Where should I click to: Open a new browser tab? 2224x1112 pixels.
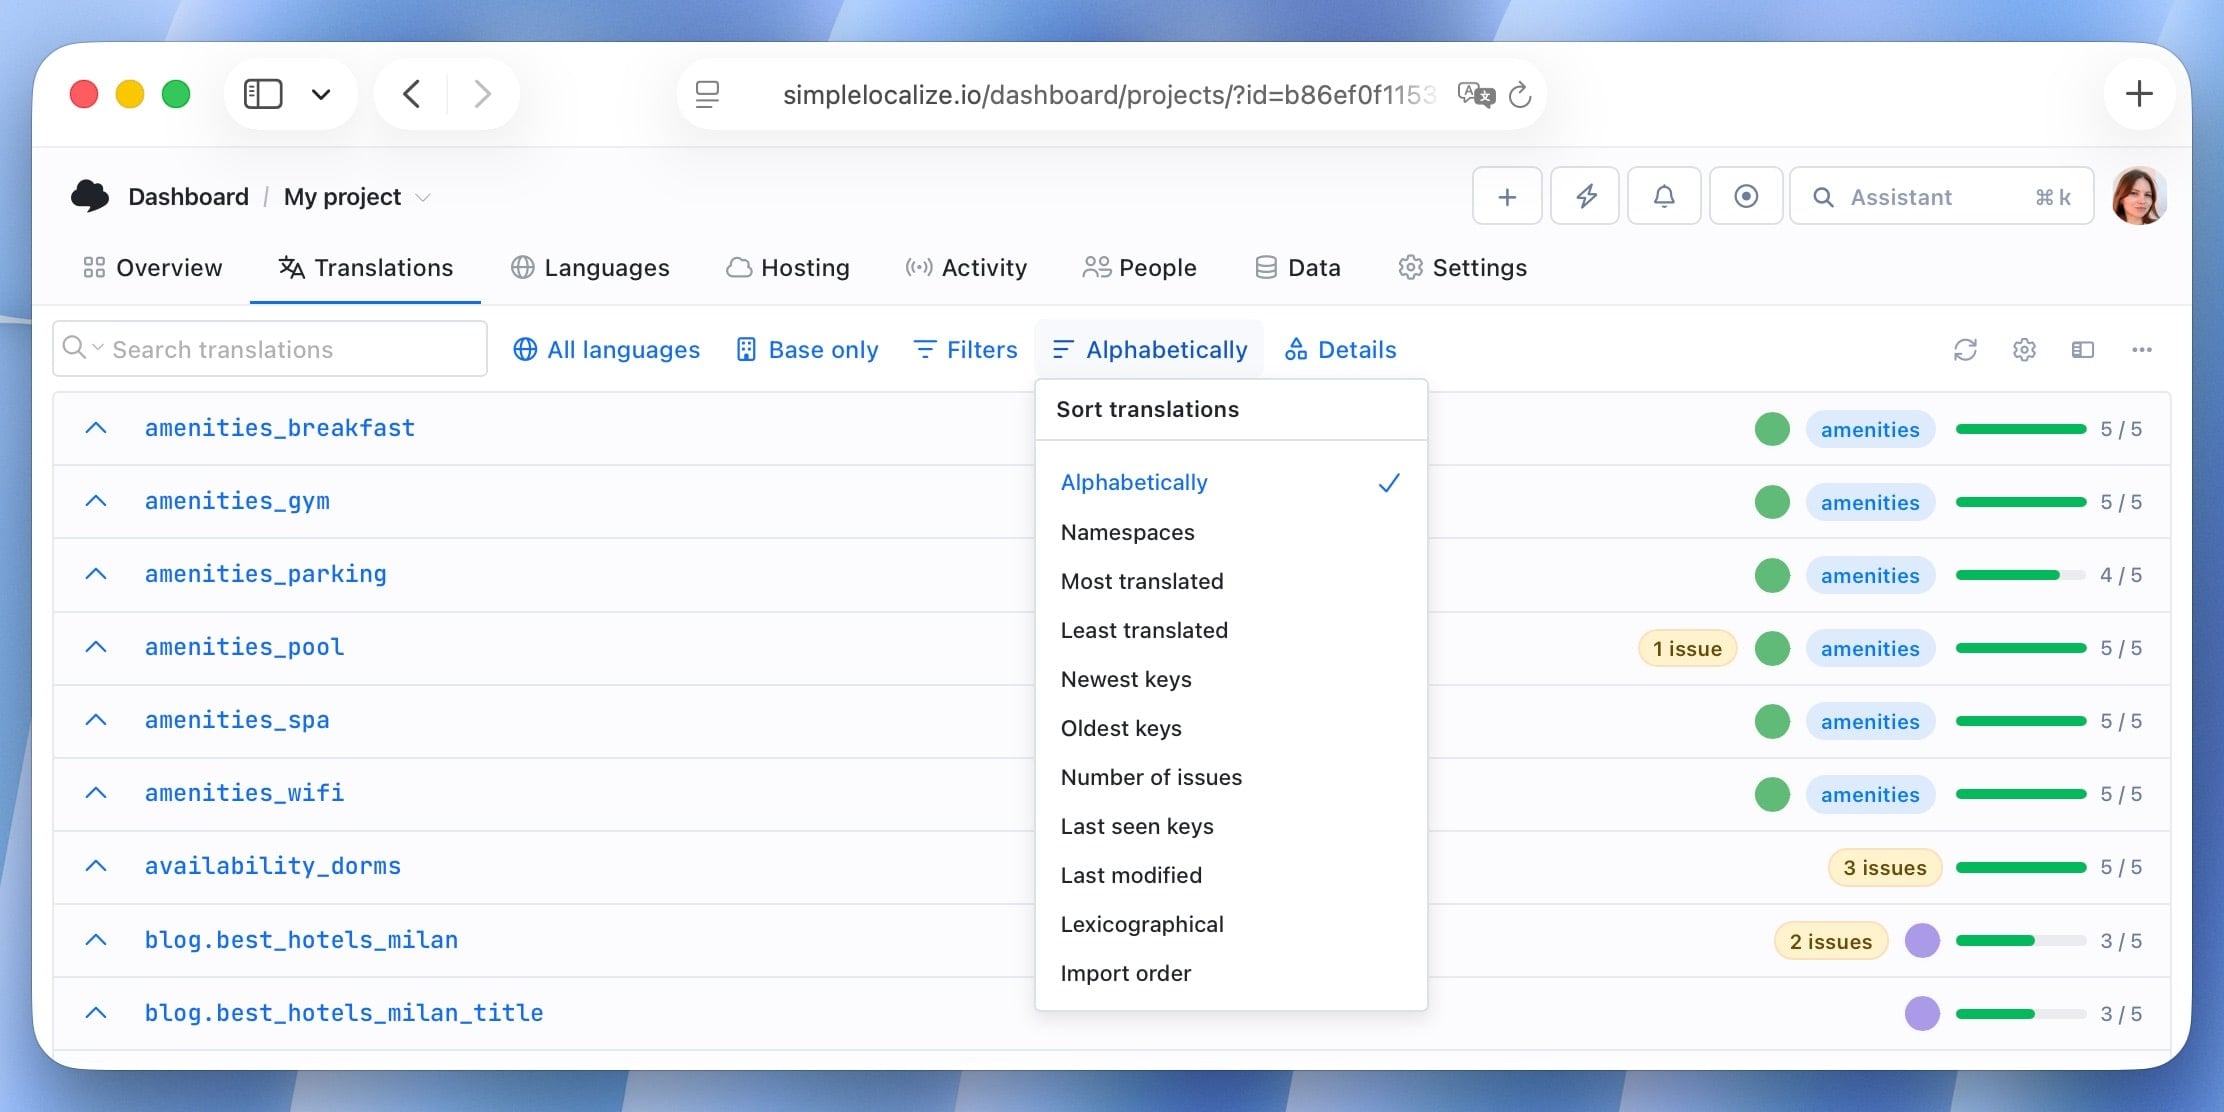point(2139,94)
